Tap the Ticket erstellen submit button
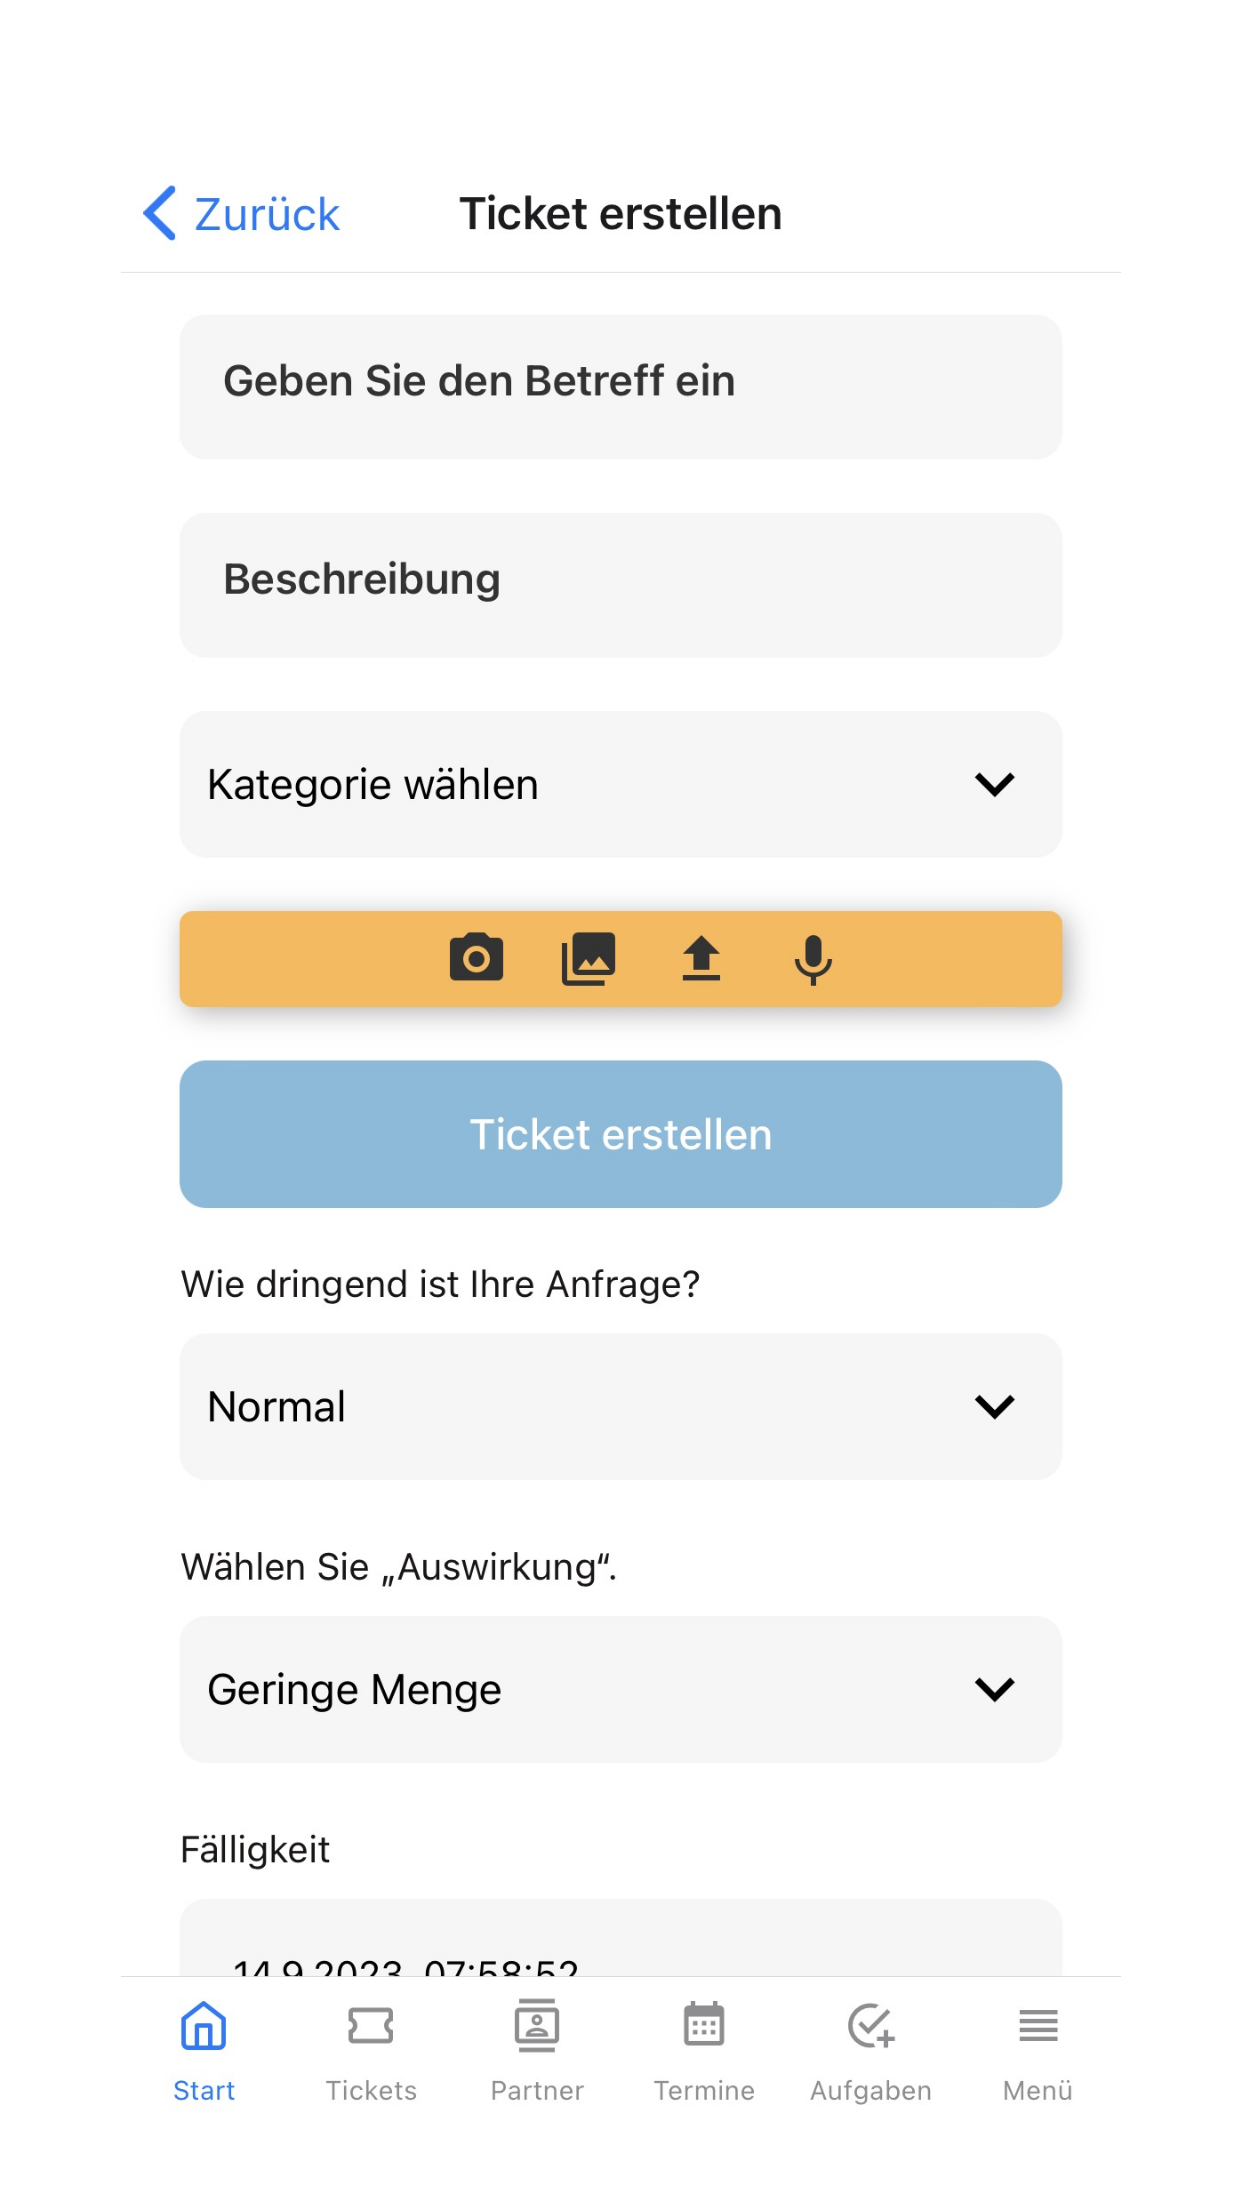Screen dimensions: 1242x2208 click(621, 1134)
